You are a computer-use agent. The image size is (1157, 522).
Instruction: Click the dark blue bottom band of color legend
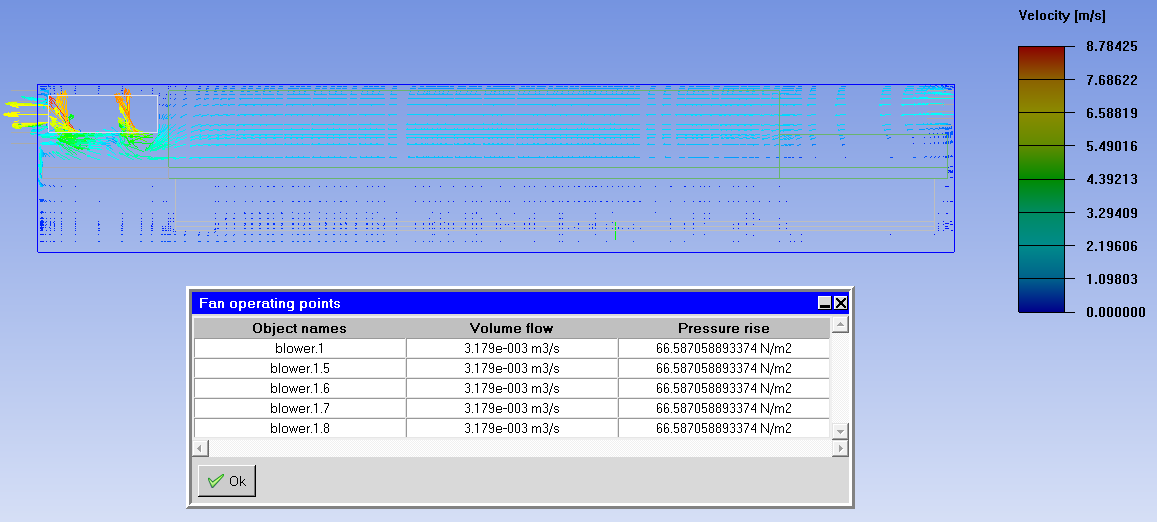[1042, 295]
